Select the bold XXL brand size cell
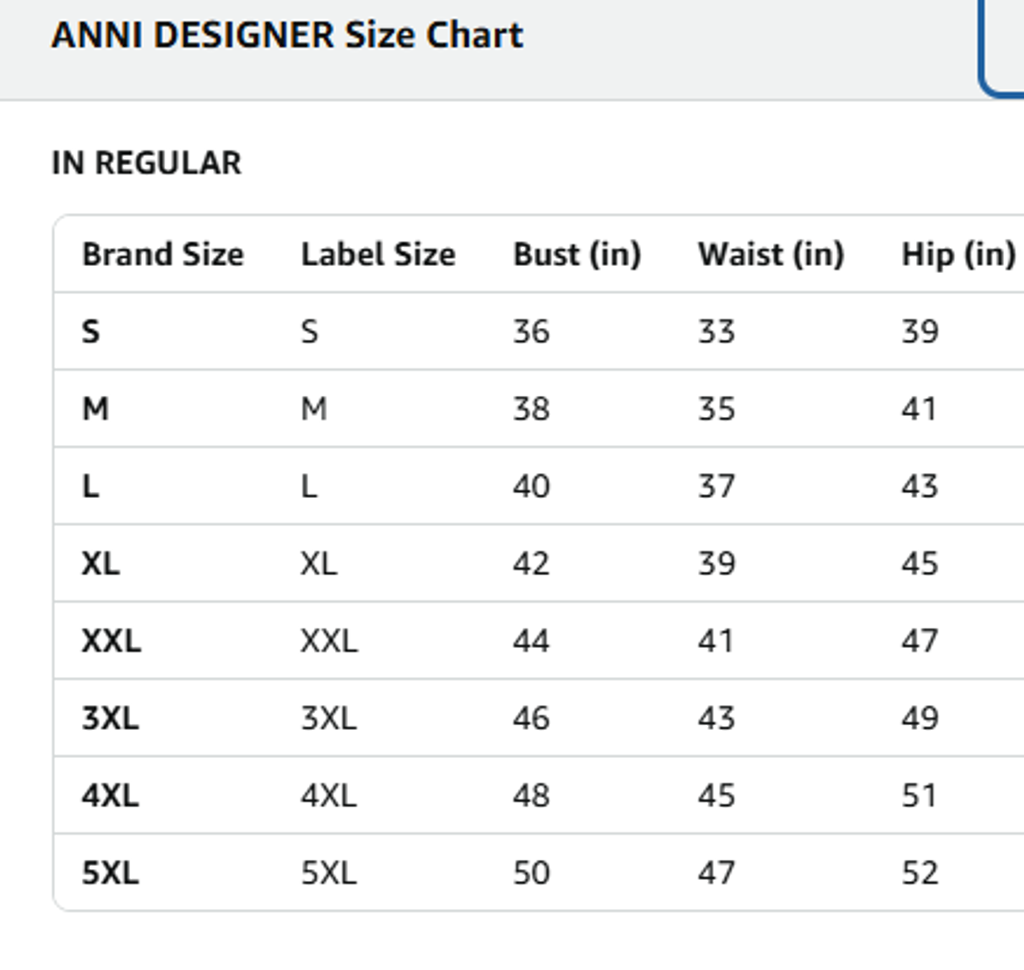This screenshot has width=1024, height=970. tap(111, 641)
